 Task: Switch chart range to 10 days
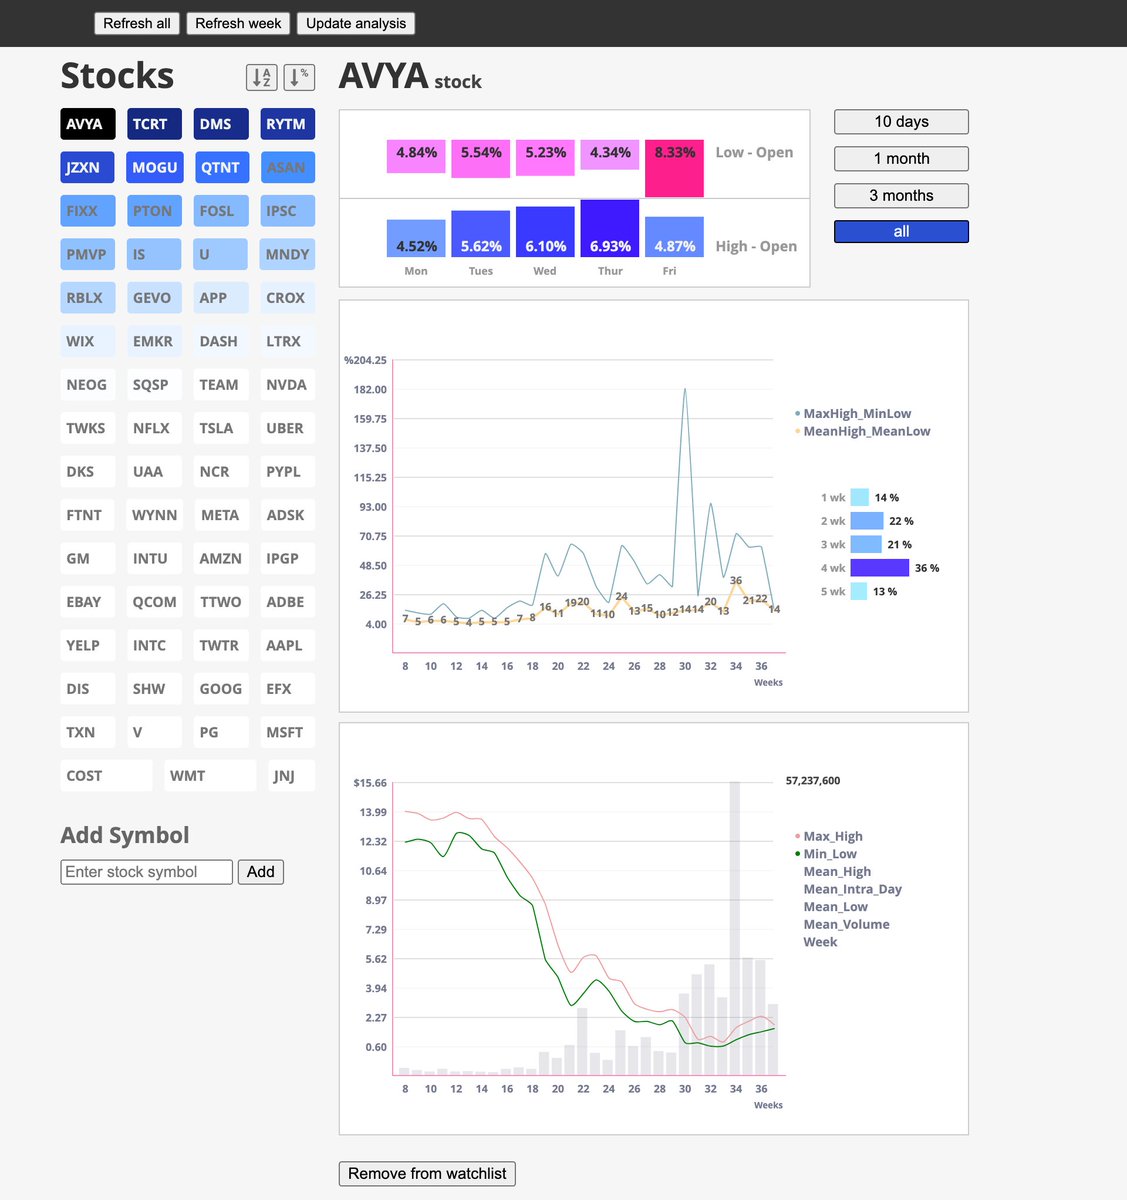pos(900,121)
